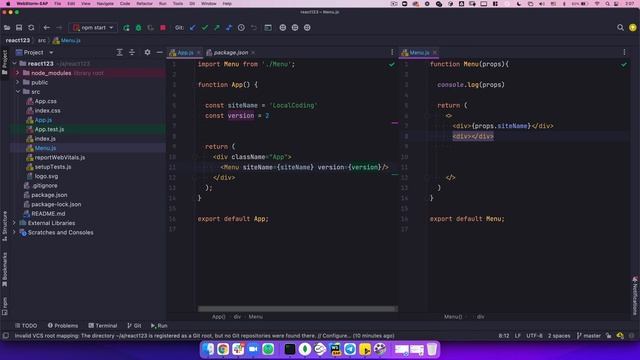Collapse the react123 root folder
This screenshot has width=640, height=360.
[15, 64]
